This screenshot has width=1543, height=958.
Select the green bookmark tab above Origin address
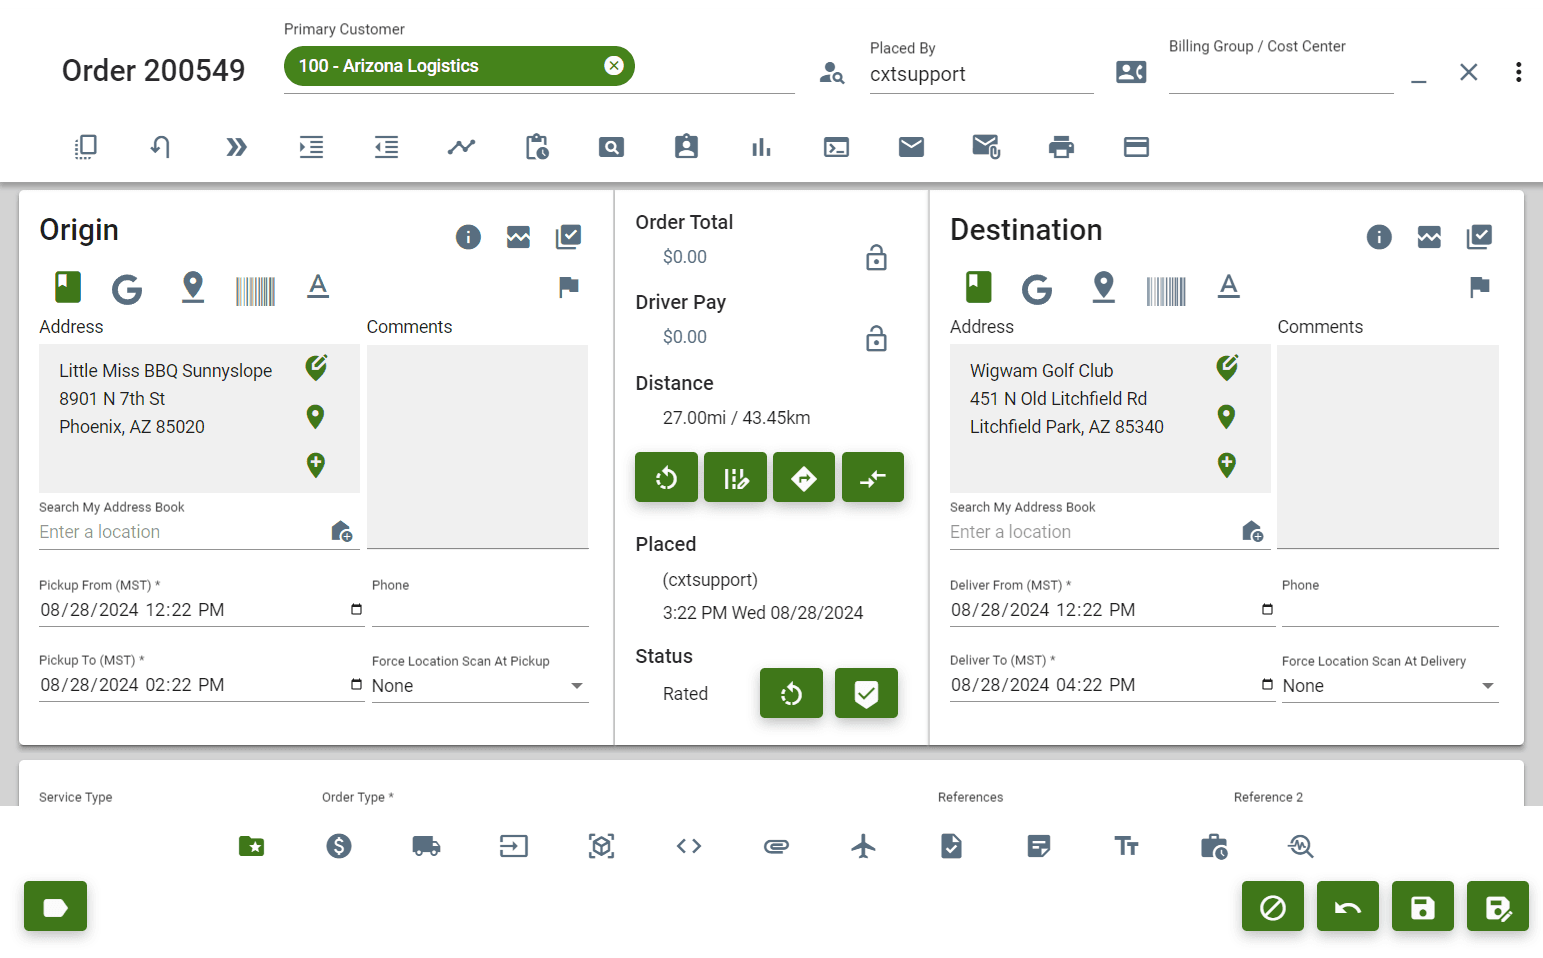coord(66,287)
